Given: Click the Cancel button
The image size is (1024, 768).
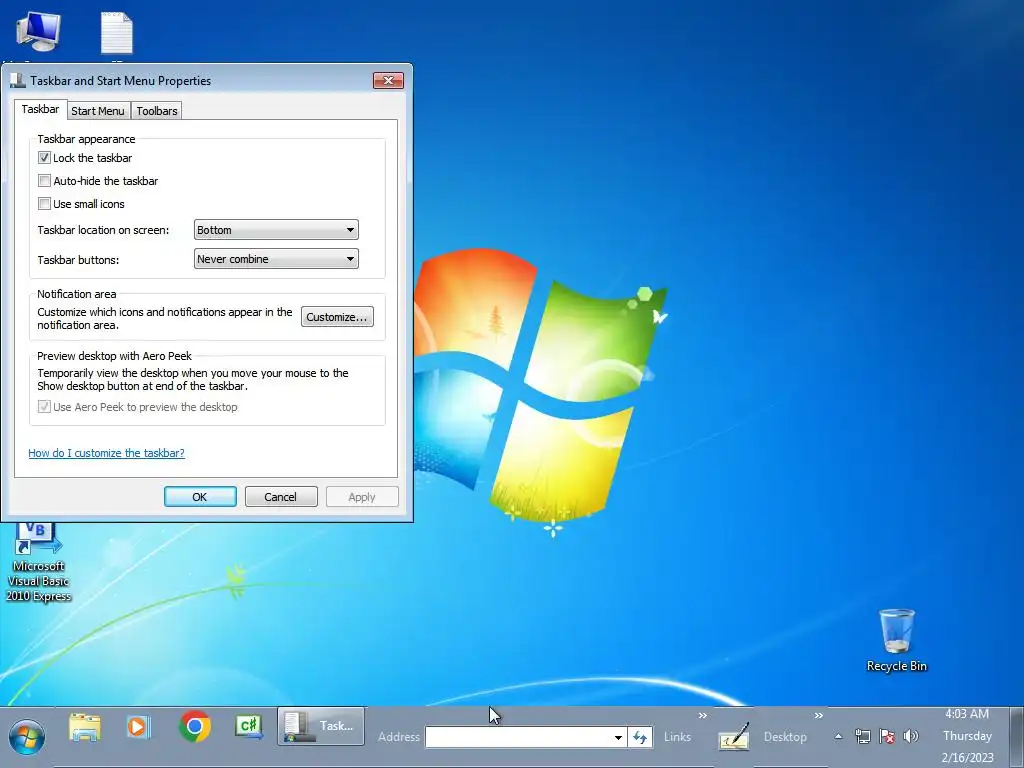Looking at the screenshot, I should click(x=281, y=496).
